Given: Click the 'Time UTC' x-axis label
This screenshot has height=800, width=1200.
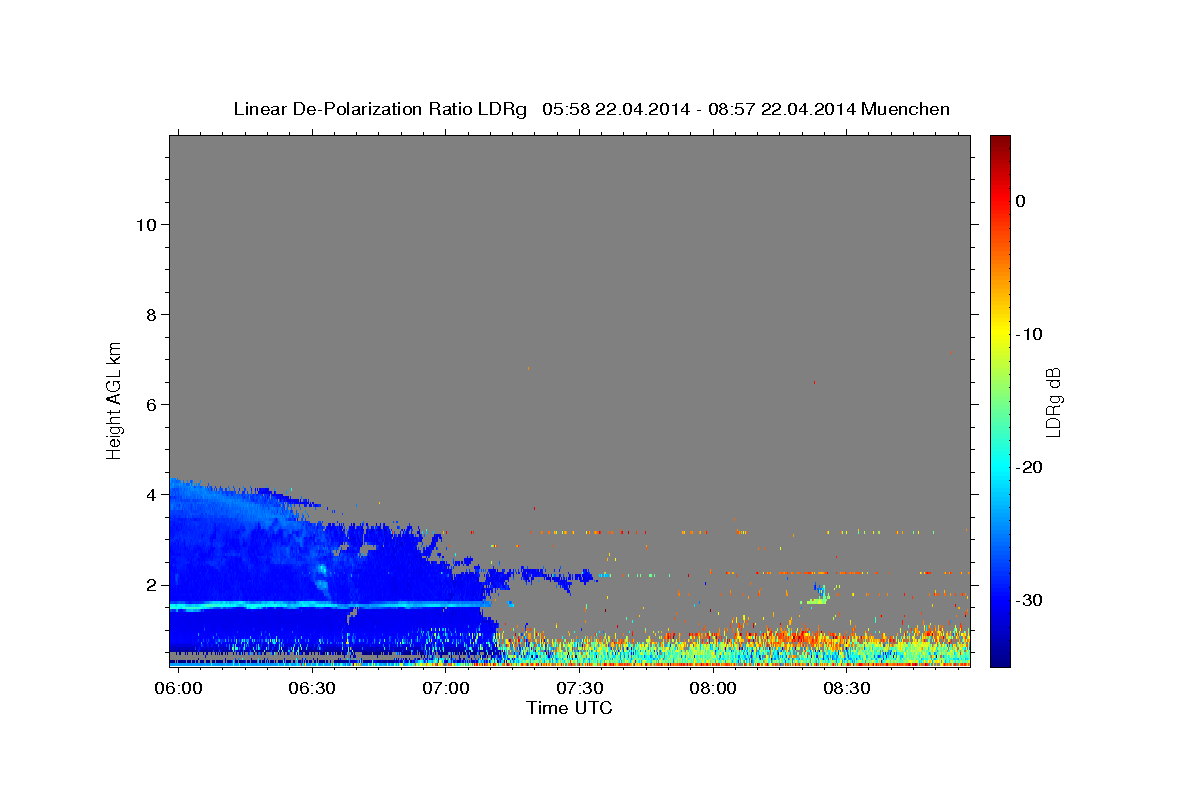Looking at the screenshot, I should point(569,708).
